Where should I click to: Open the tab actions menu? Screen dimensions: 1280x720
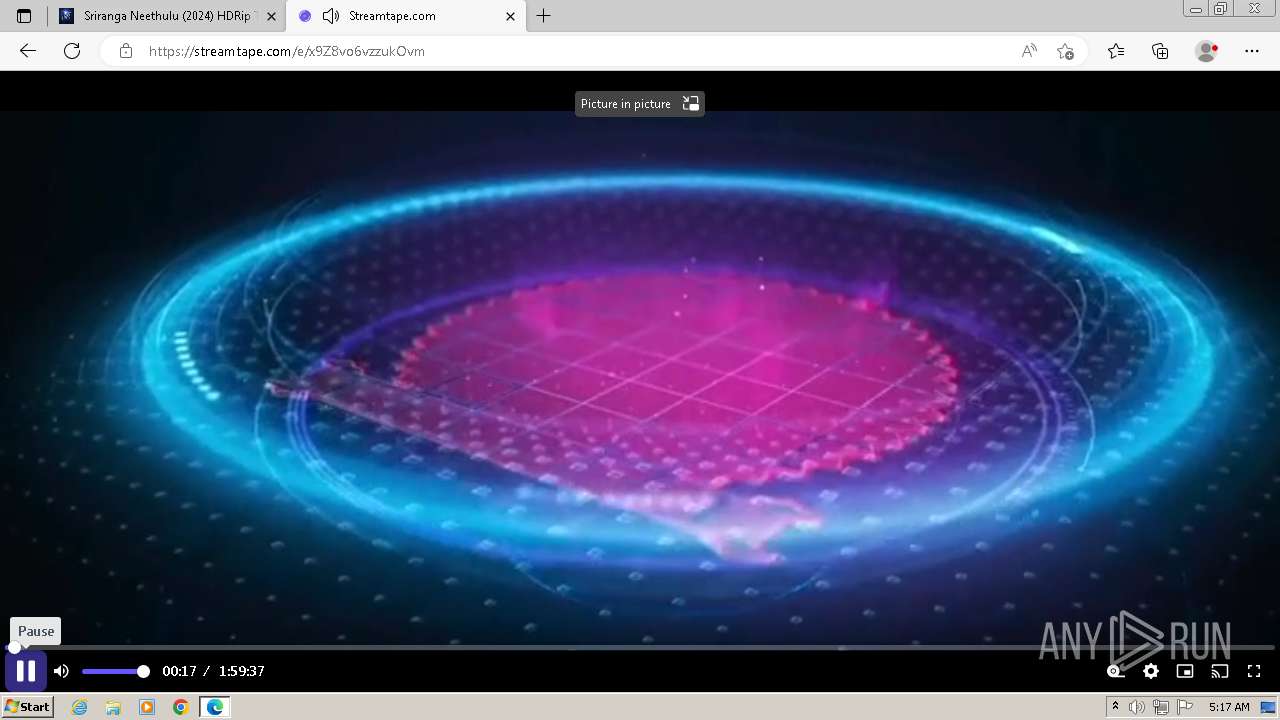24,16
